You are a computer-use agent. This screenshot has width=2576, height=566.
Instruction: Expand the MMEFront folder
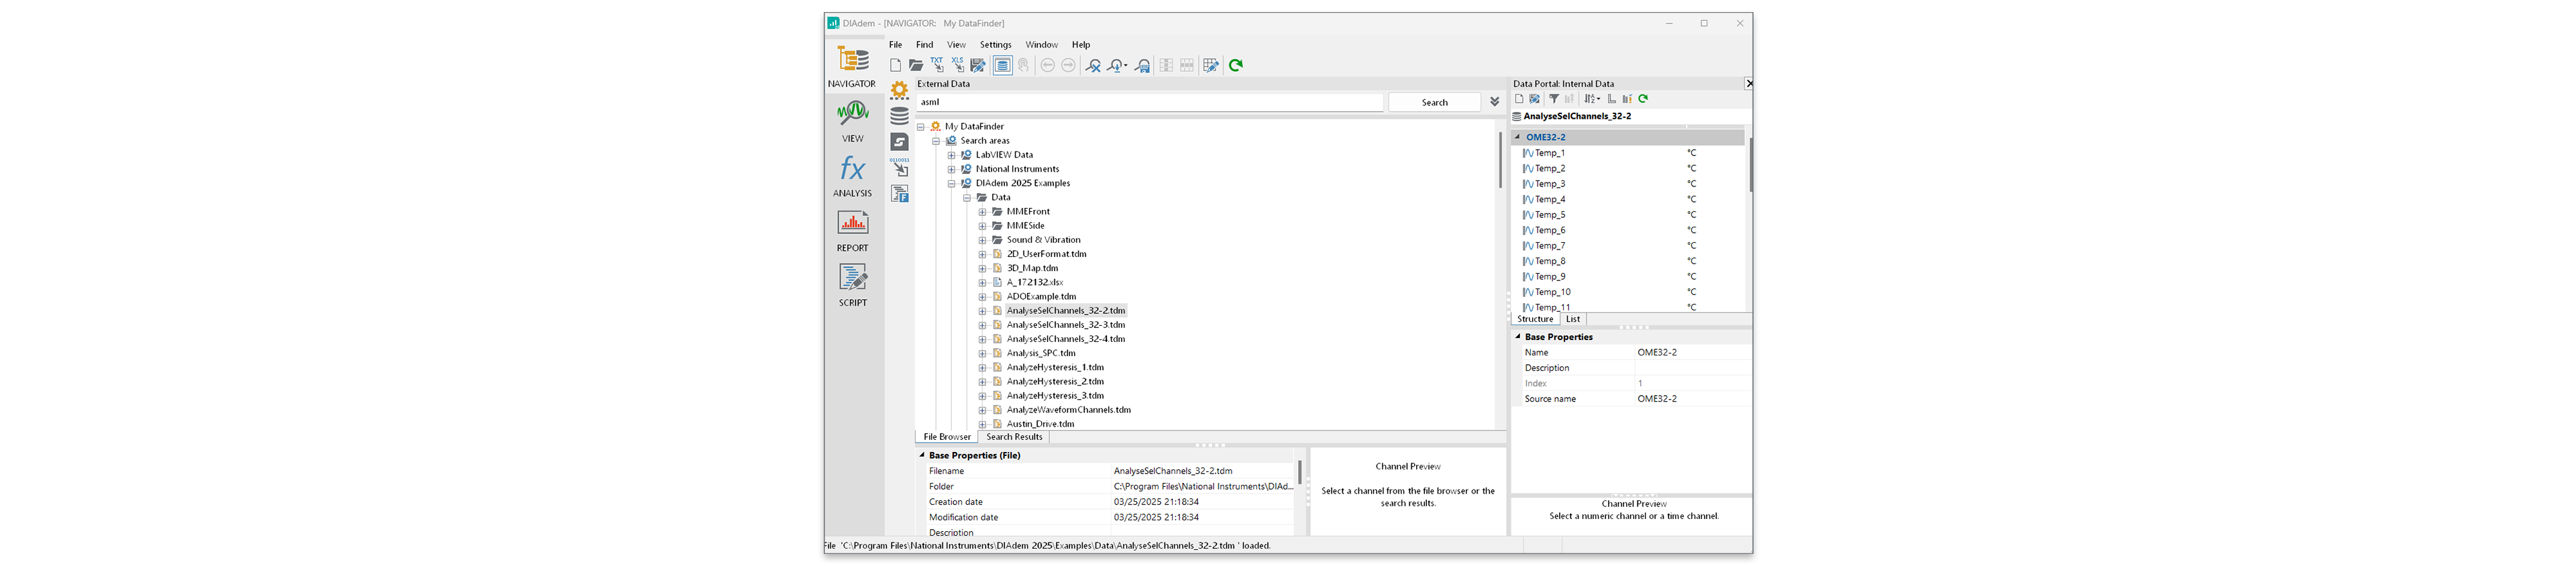982,212
